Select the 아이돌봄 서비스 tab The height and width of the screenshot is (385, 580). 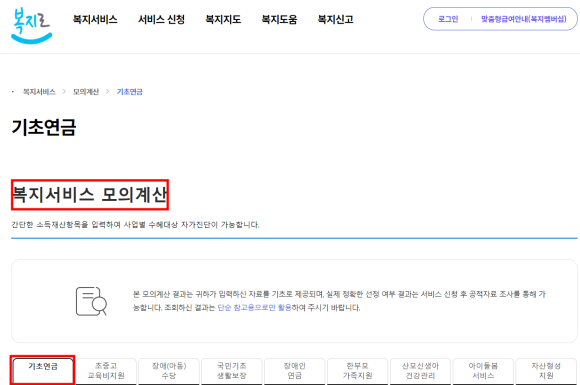click(x=483, y=371)
